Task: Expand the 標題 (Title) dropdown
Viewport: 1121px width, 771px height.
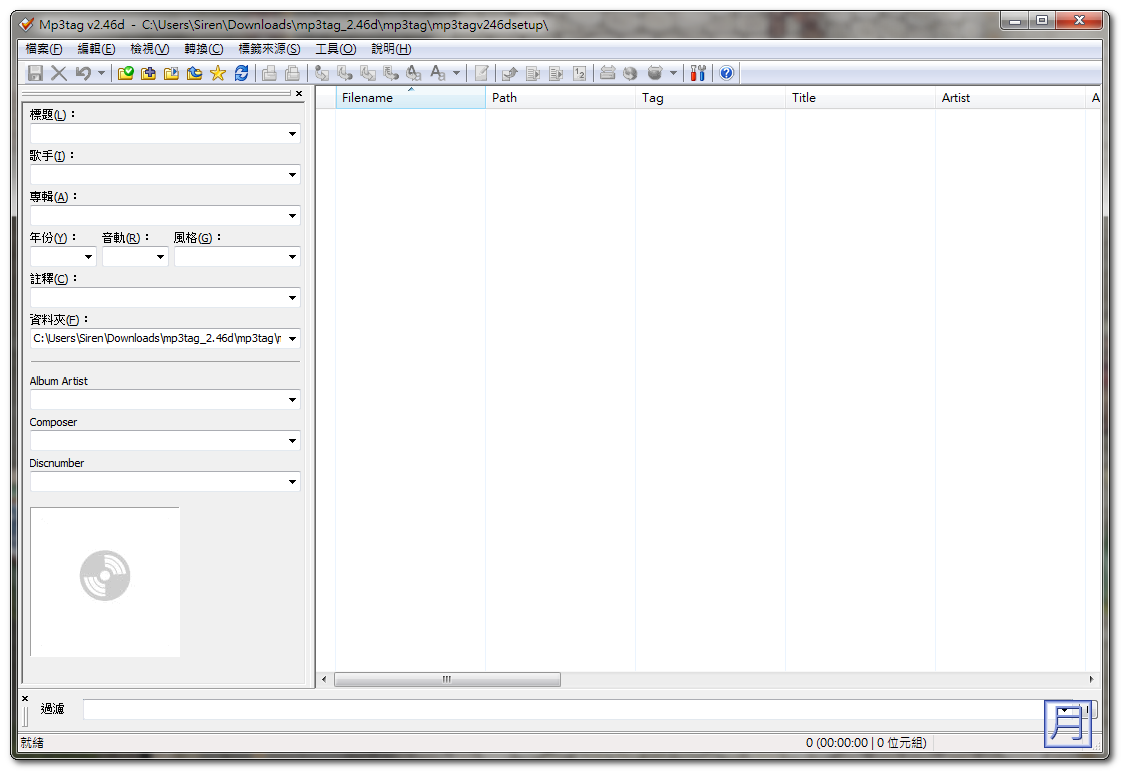Action: point(292,134)
